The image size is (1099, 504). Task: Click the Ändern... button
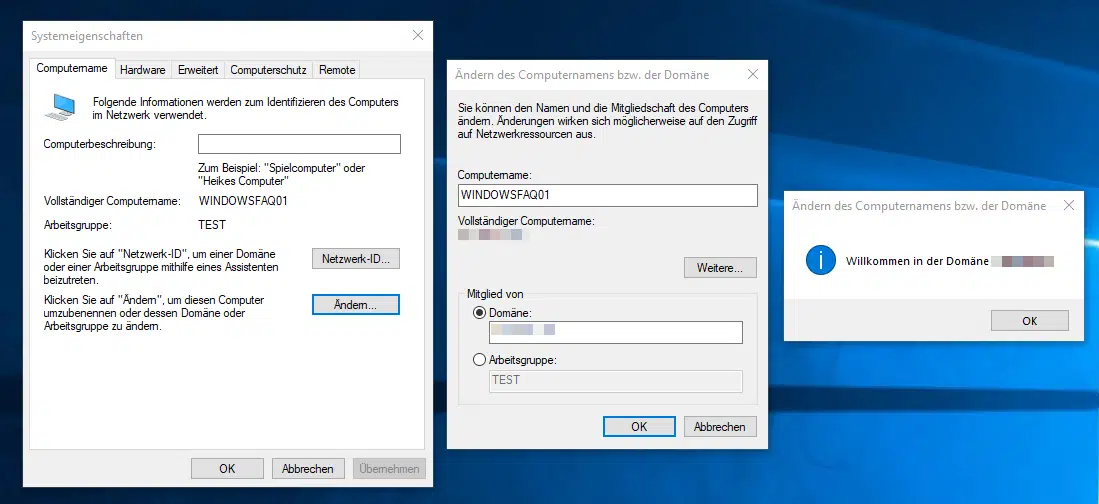(356, 304)
